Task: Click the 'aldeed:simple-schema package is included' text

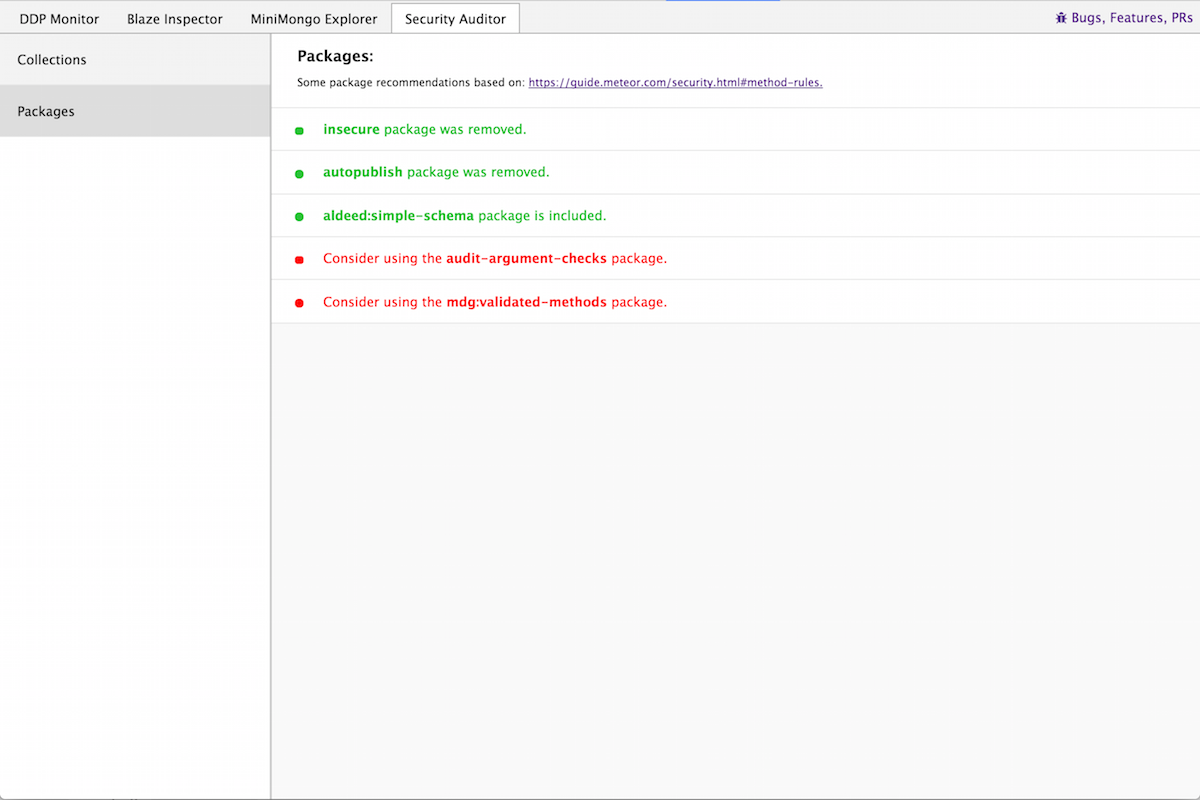Action: (464, 215)
